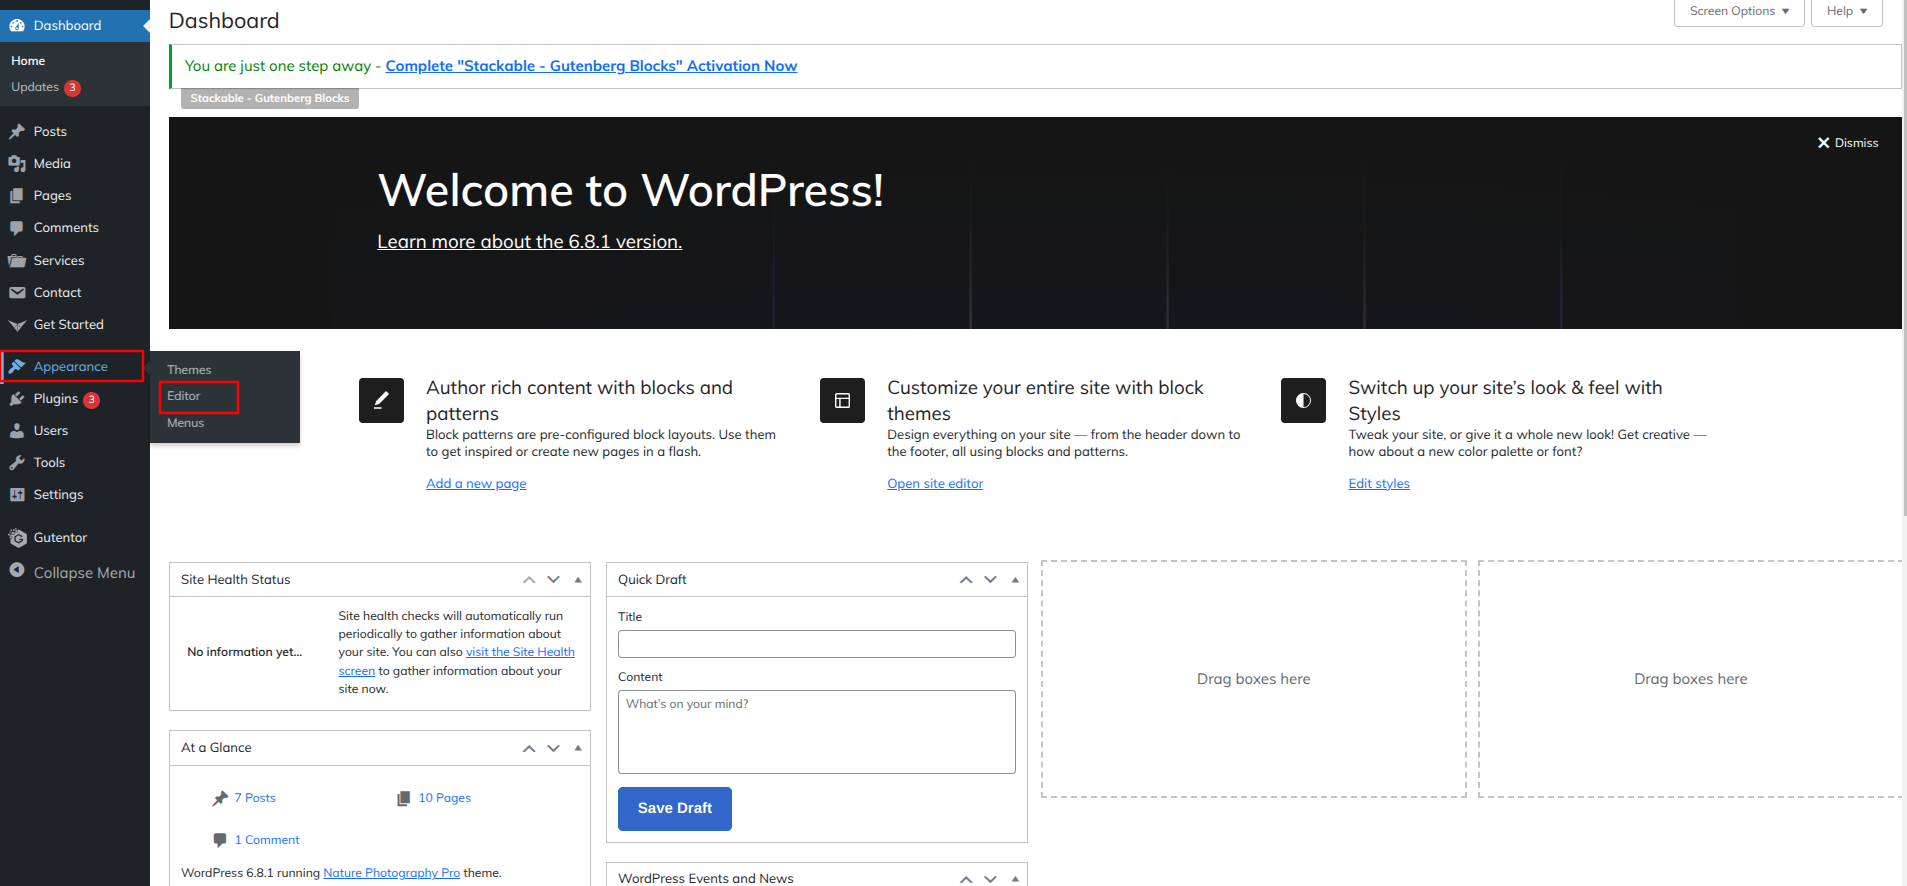Click the 'No information yet...' text
The image size is (1907, 886).
click(x=245, y=652)
